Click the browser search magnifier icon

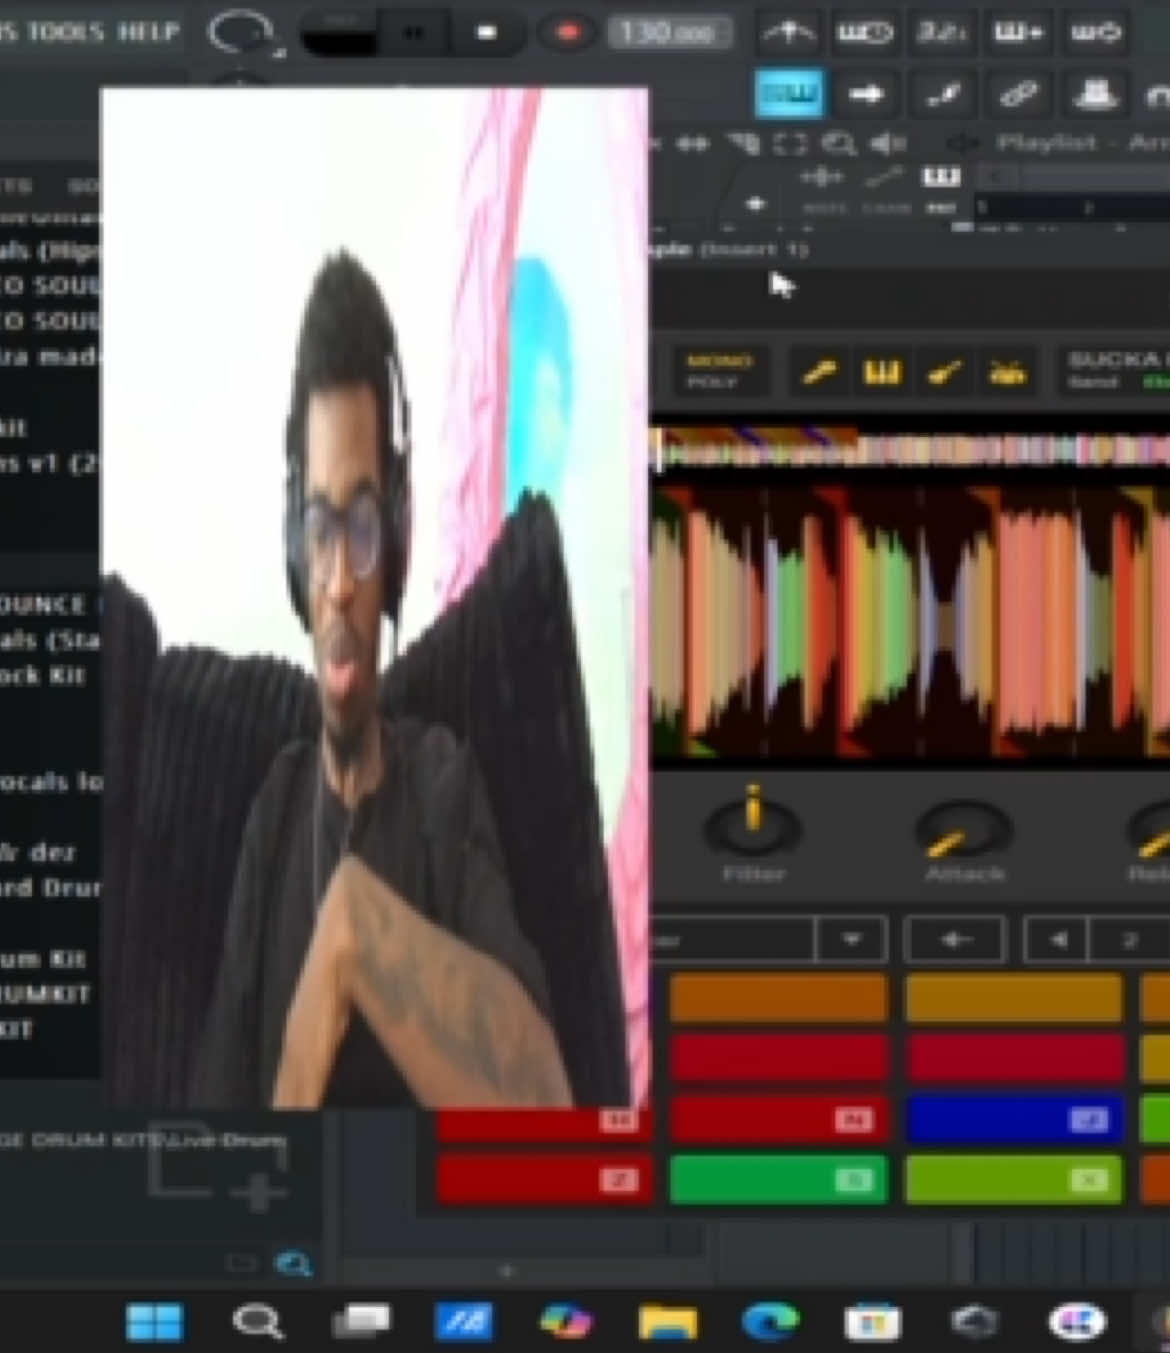[x=294, y=1264]
